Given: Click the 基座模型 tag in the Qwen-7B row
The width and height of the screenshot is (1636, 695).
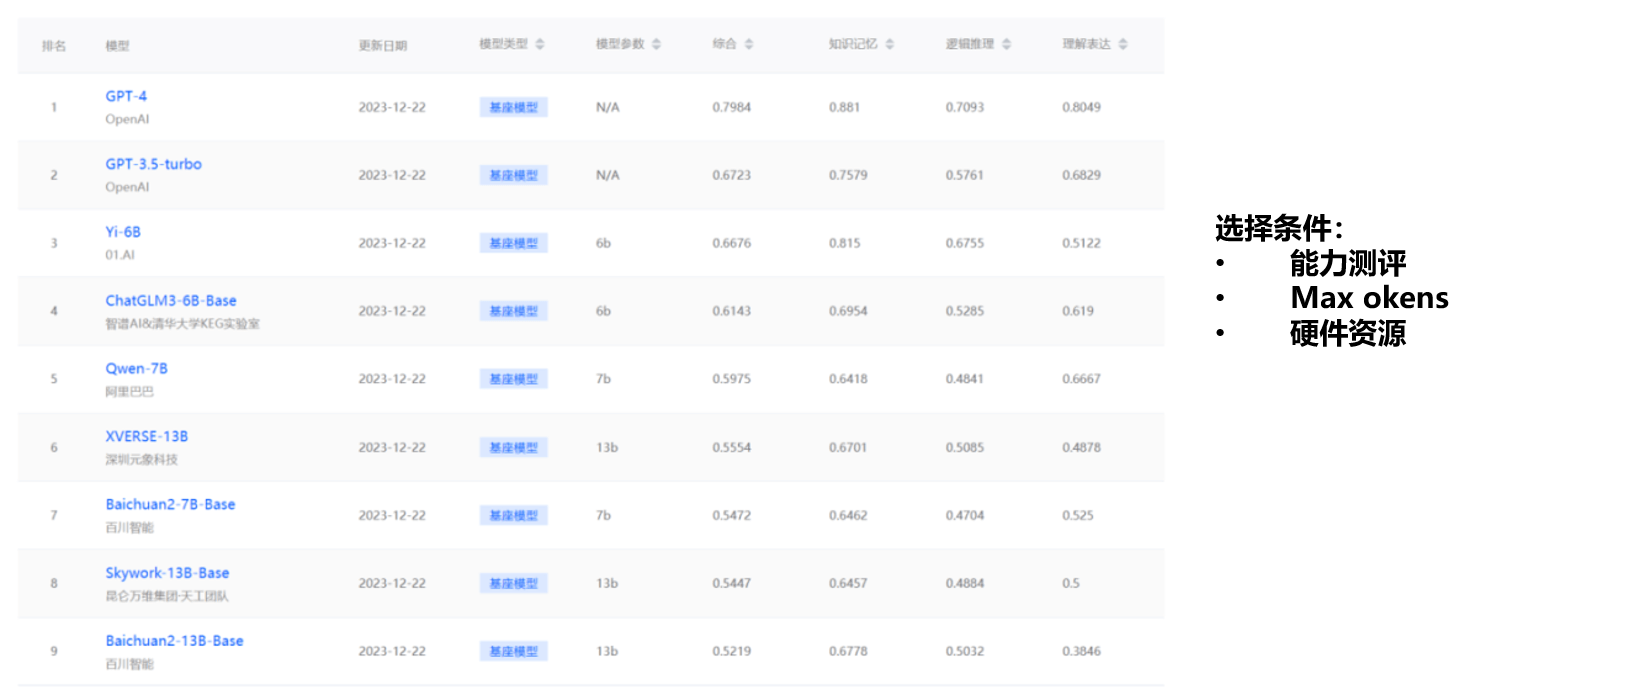Looking at the screenshot, I should [514, 379].
